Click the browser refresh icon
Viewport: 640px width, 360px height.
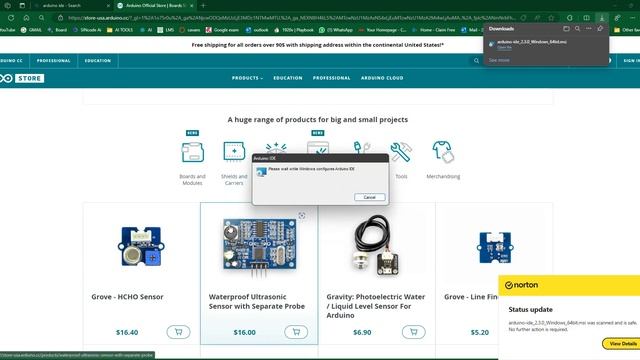coord(11,18)
